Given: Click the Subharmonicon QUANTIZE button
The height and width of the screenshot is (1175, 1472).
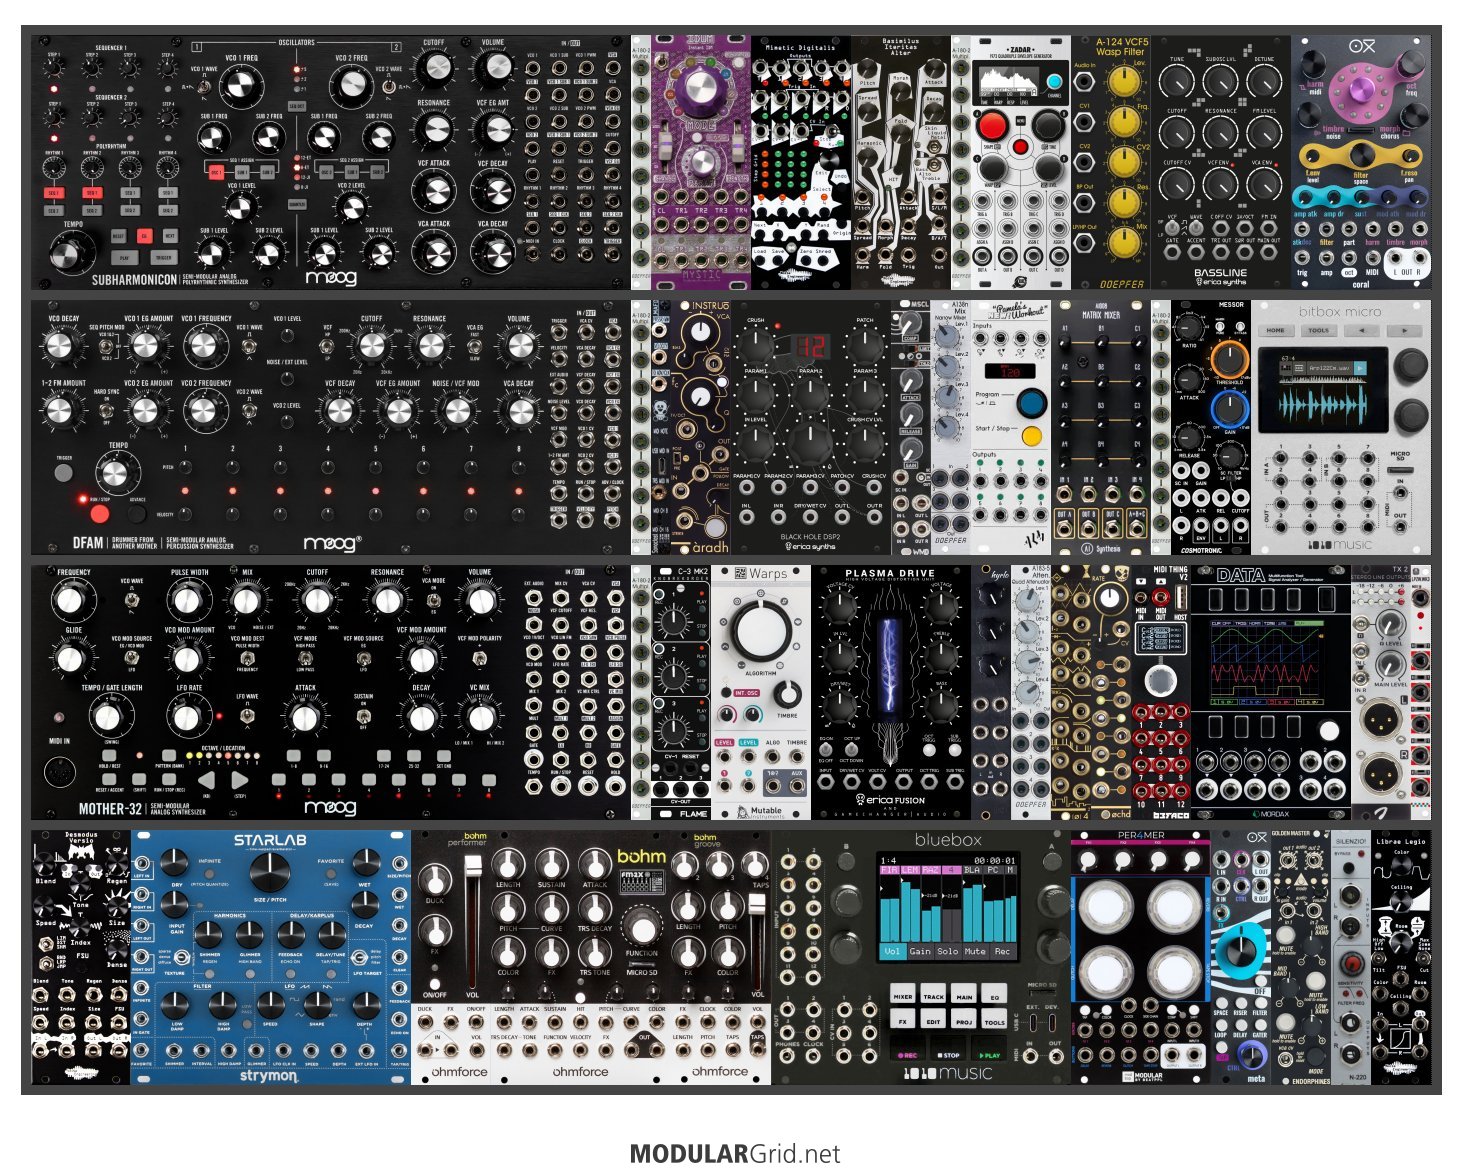Looking at the screenshot, I should 297,205.
